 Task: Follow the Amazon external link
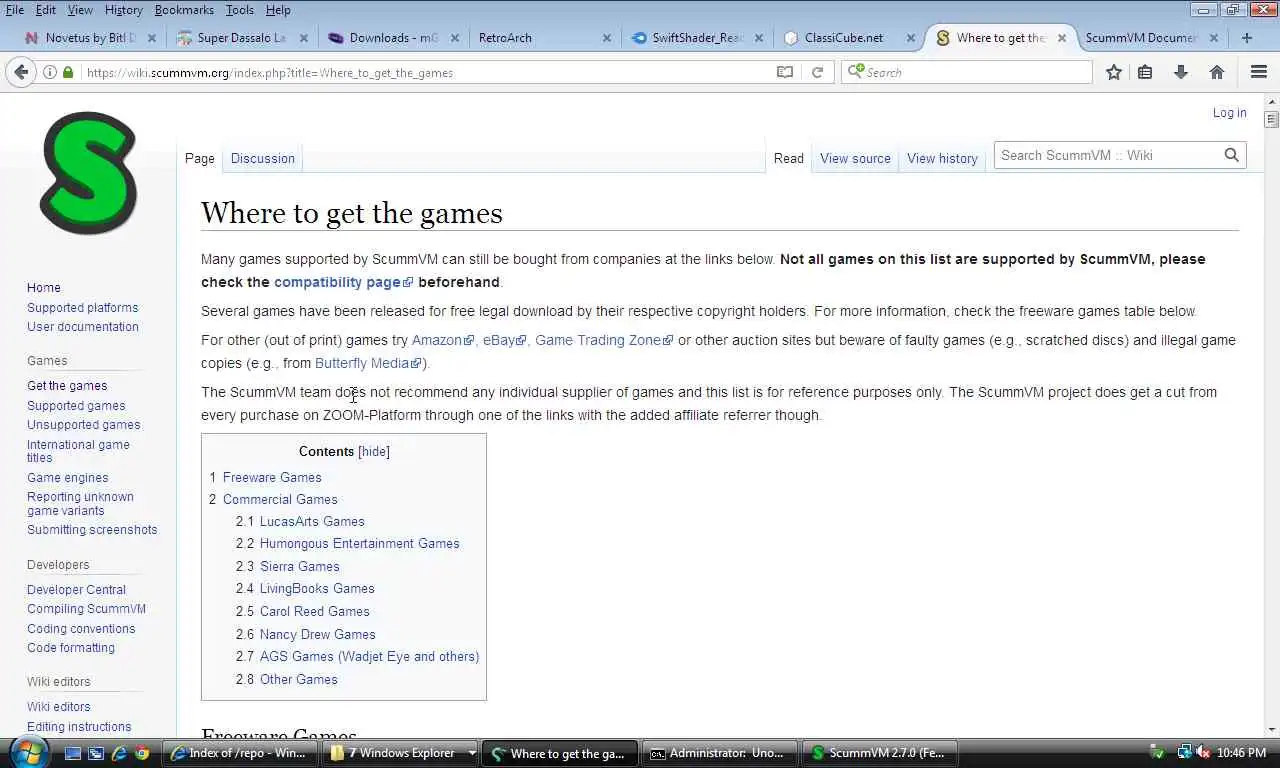pyautogui.click(x=443, y=340)
